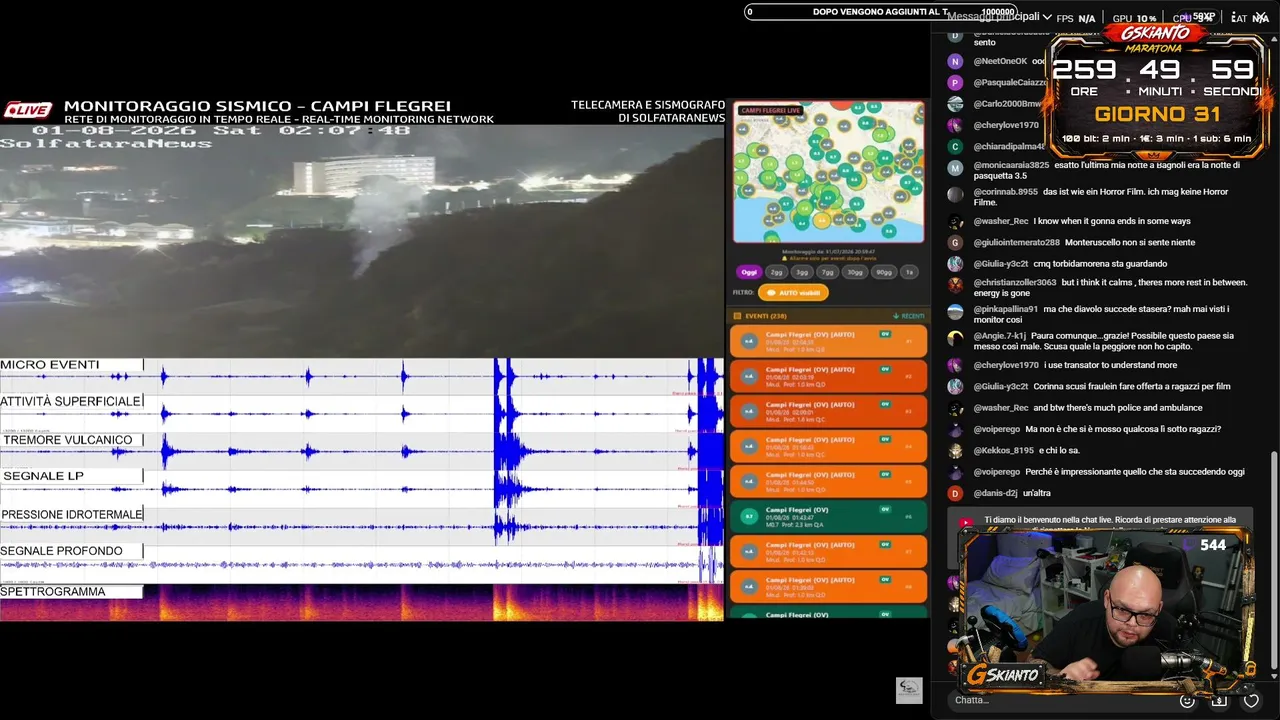Select the 2gg time range pill
This screenshot has width=1280, height=720.
tap(776, 272)
